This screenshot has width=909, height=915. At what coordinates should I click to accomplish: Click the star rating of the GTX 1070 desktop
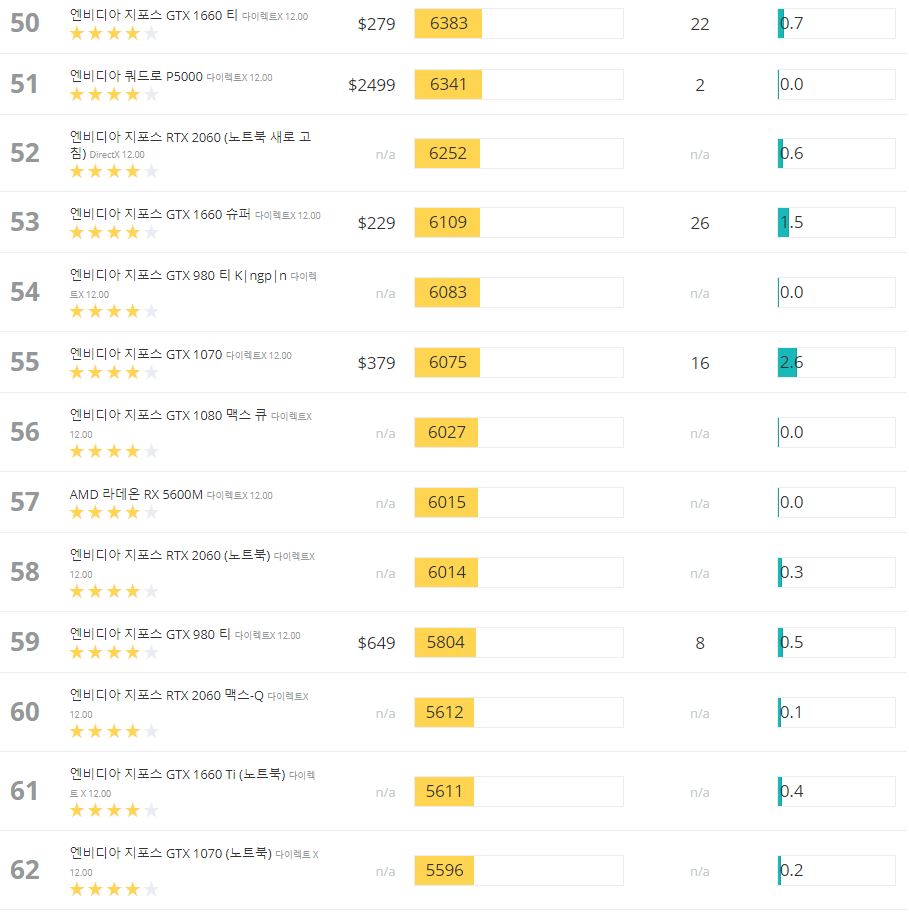pos(114,372)
